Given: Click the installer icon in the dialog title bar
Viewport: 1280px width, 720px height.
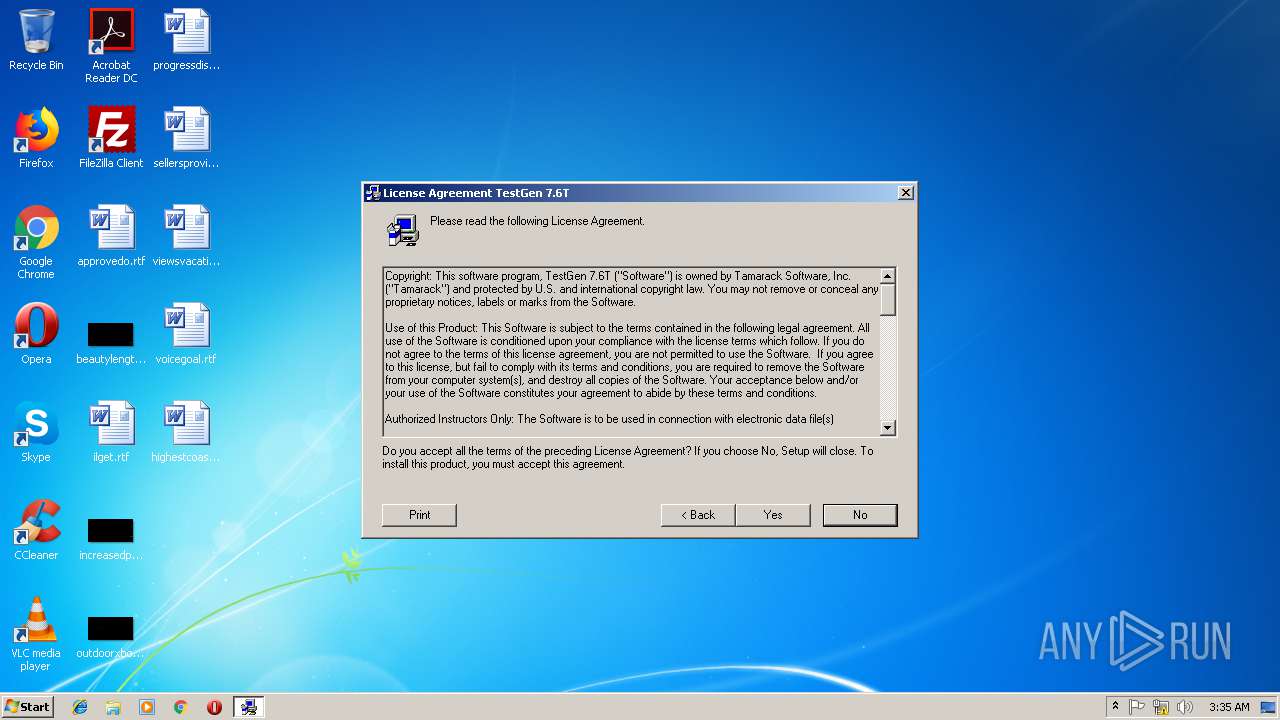Looking at the screenshot, I should [x=373, y=193].
